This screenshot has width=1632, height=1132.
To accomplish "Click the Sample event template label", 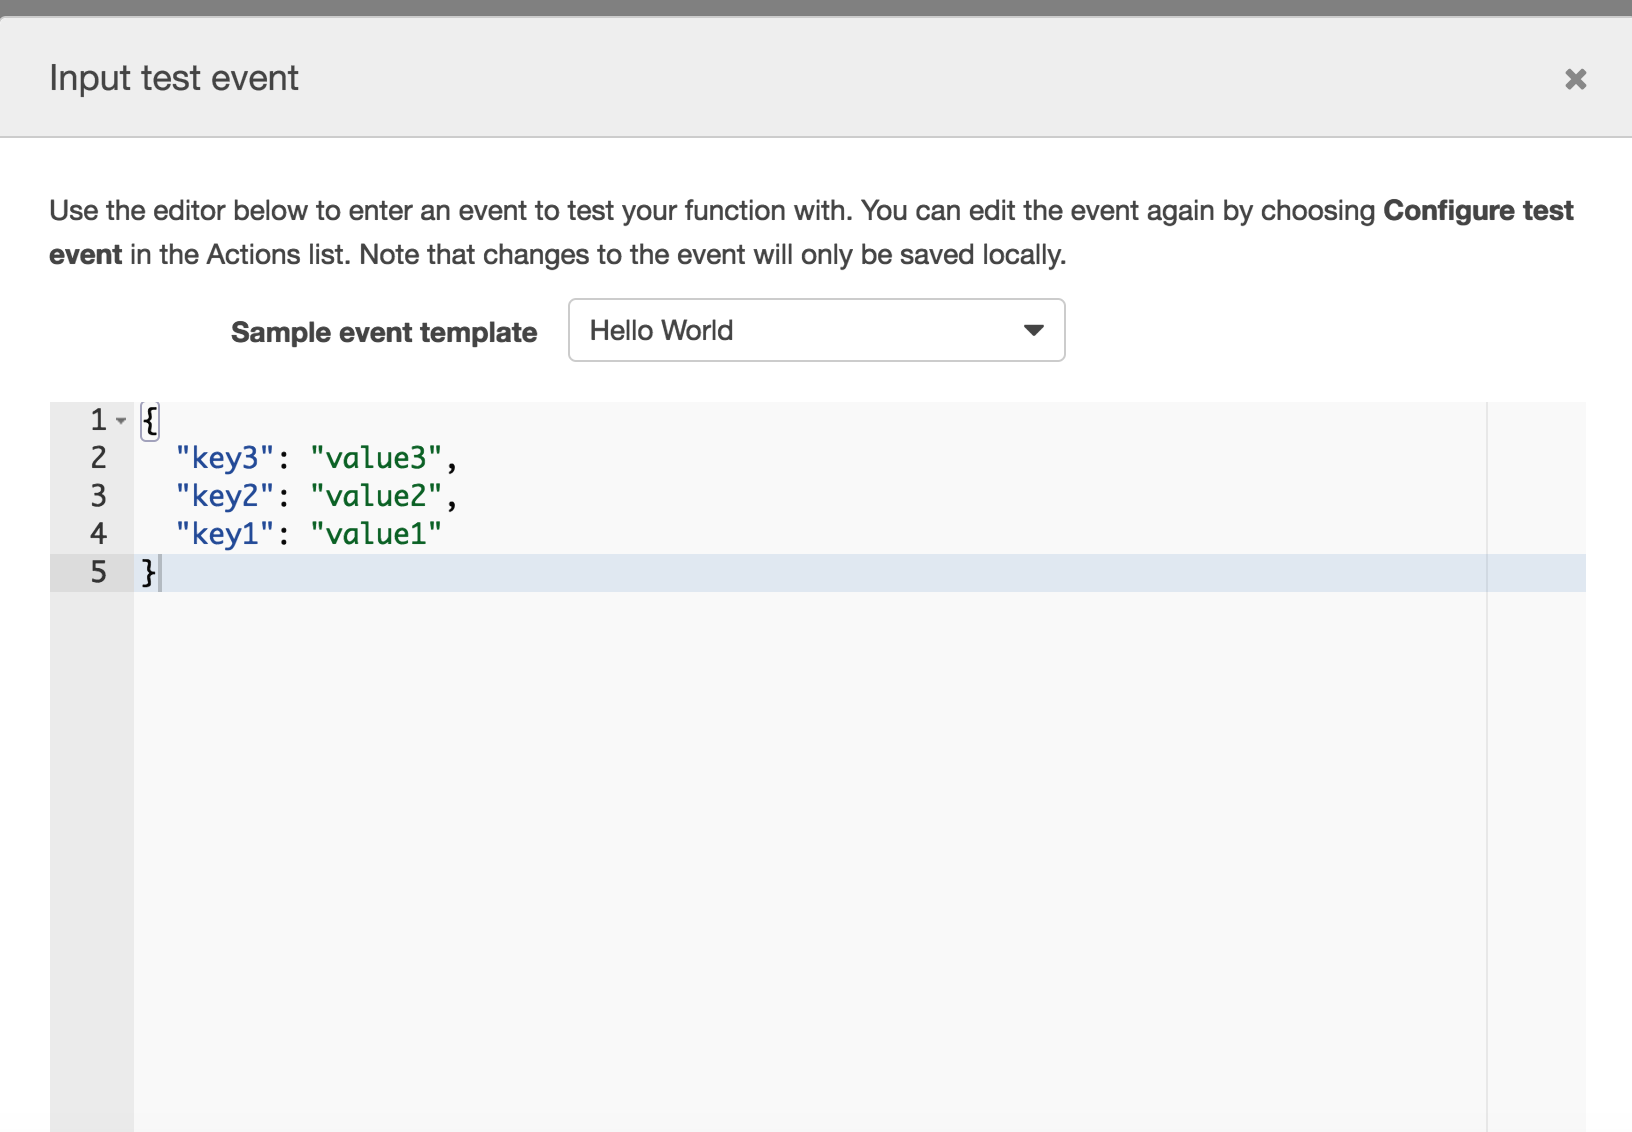I will 384,332.
